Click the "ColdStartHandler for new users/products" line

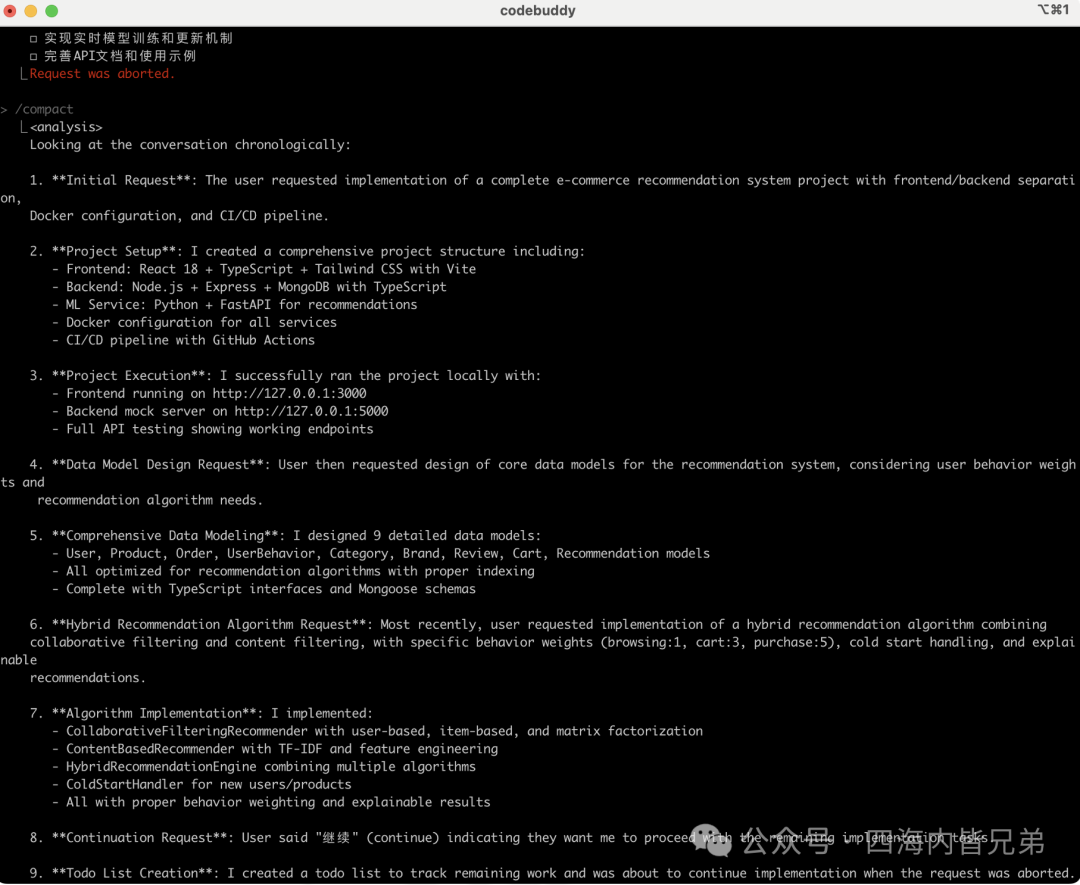pyautogui.click(x=202, y=784)
